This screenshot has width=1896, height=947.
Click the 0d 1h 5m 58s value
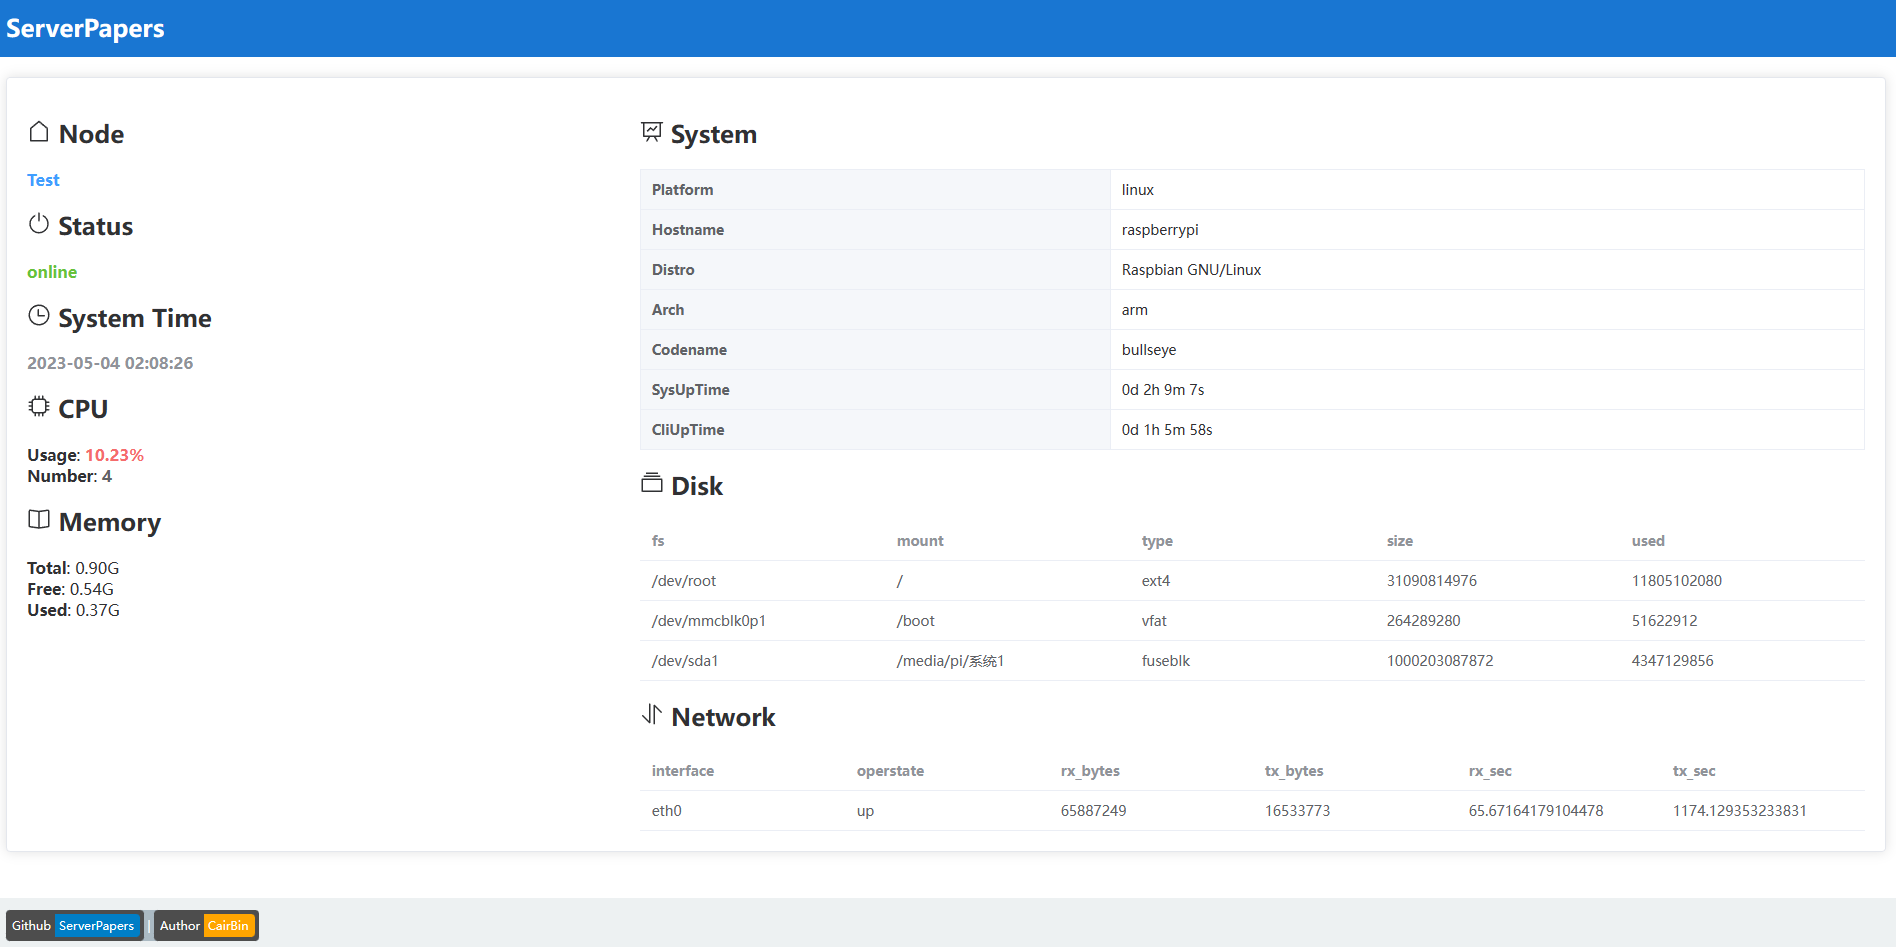(1167, 430)
